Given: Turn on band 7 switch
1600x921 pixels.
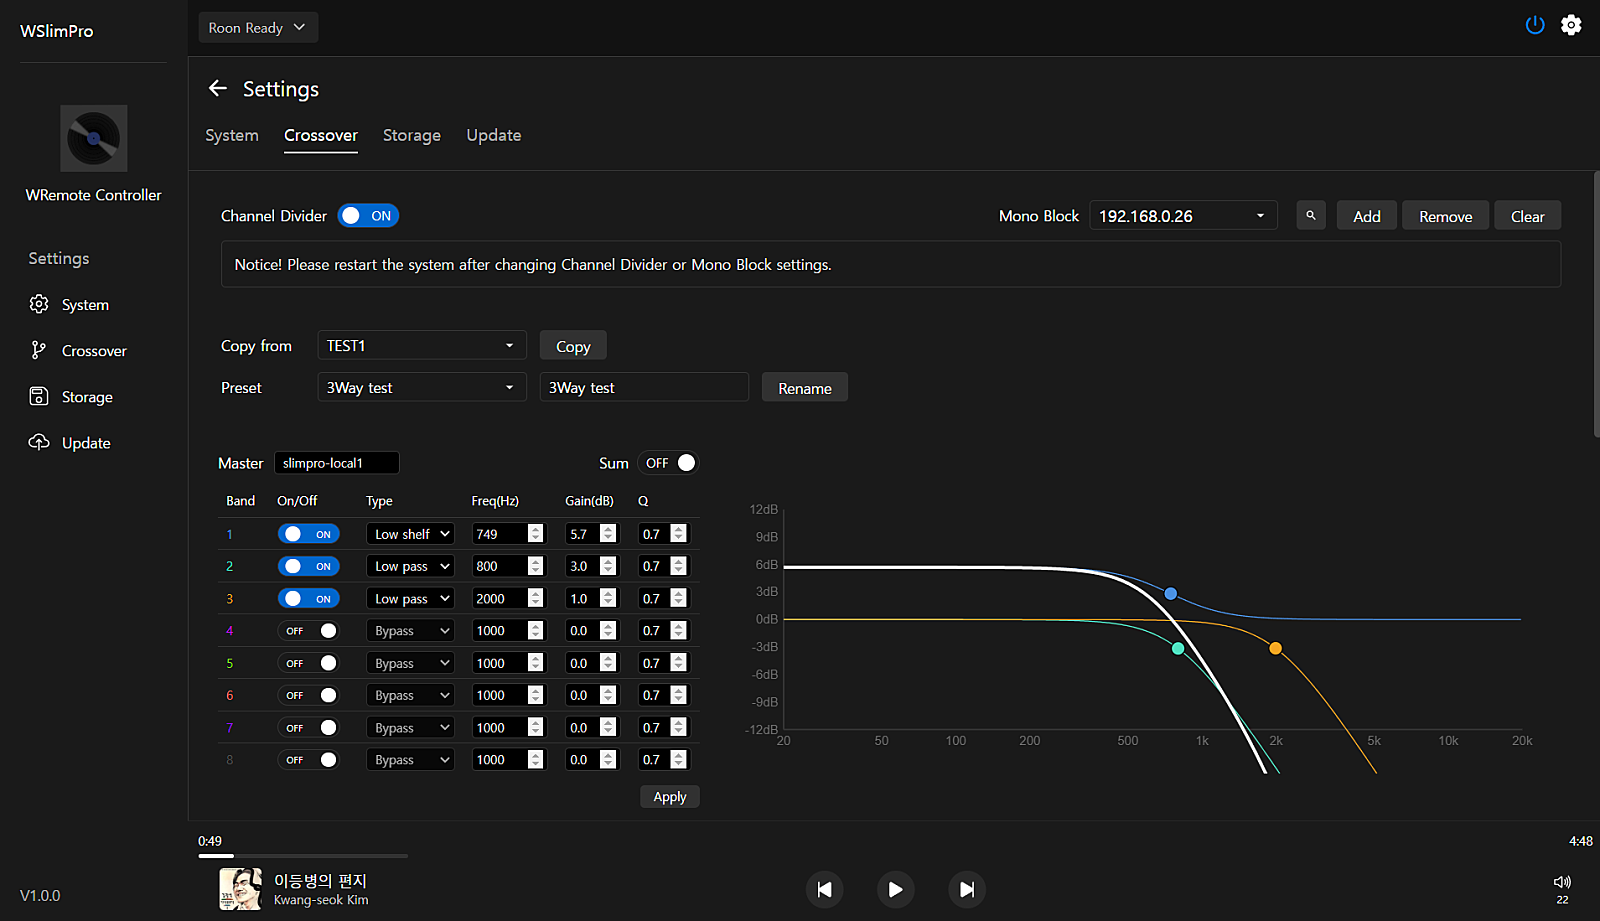Looking at the screenshot, I should pyautogui.click(x=309, y=727).
